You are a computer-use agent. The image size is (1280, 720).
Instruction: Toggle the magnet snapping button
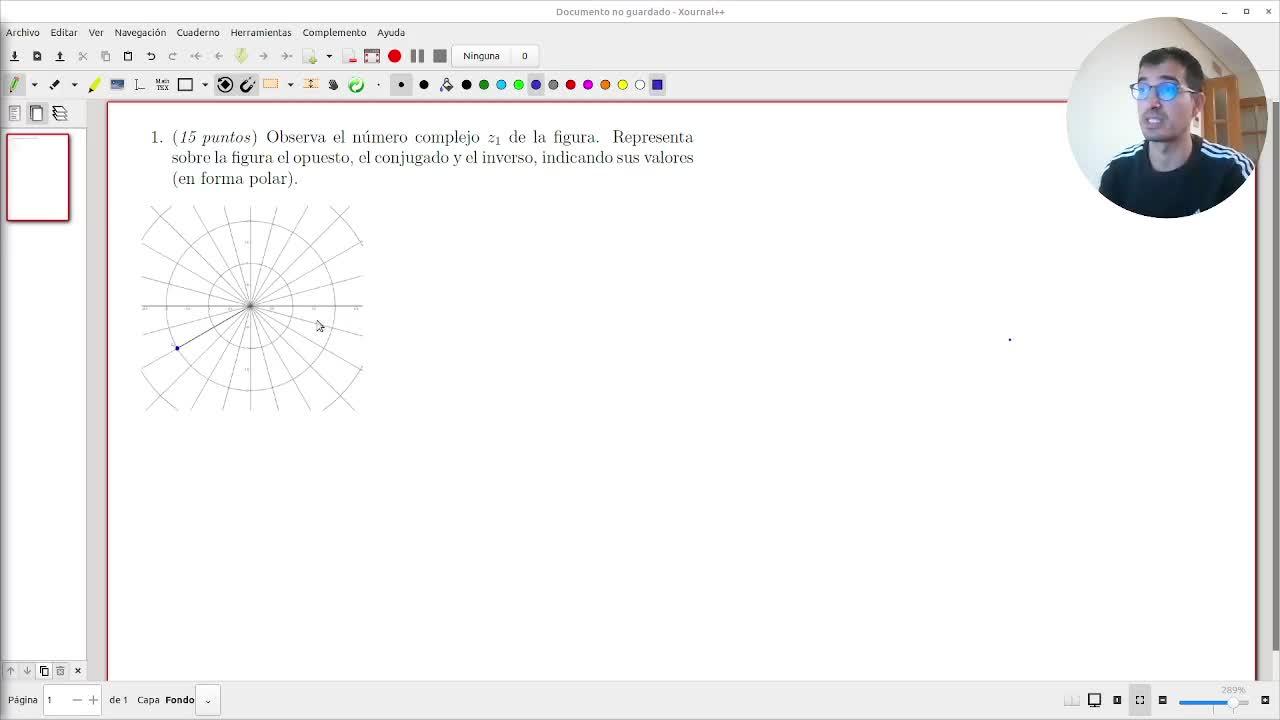click(x=247, y=85)
